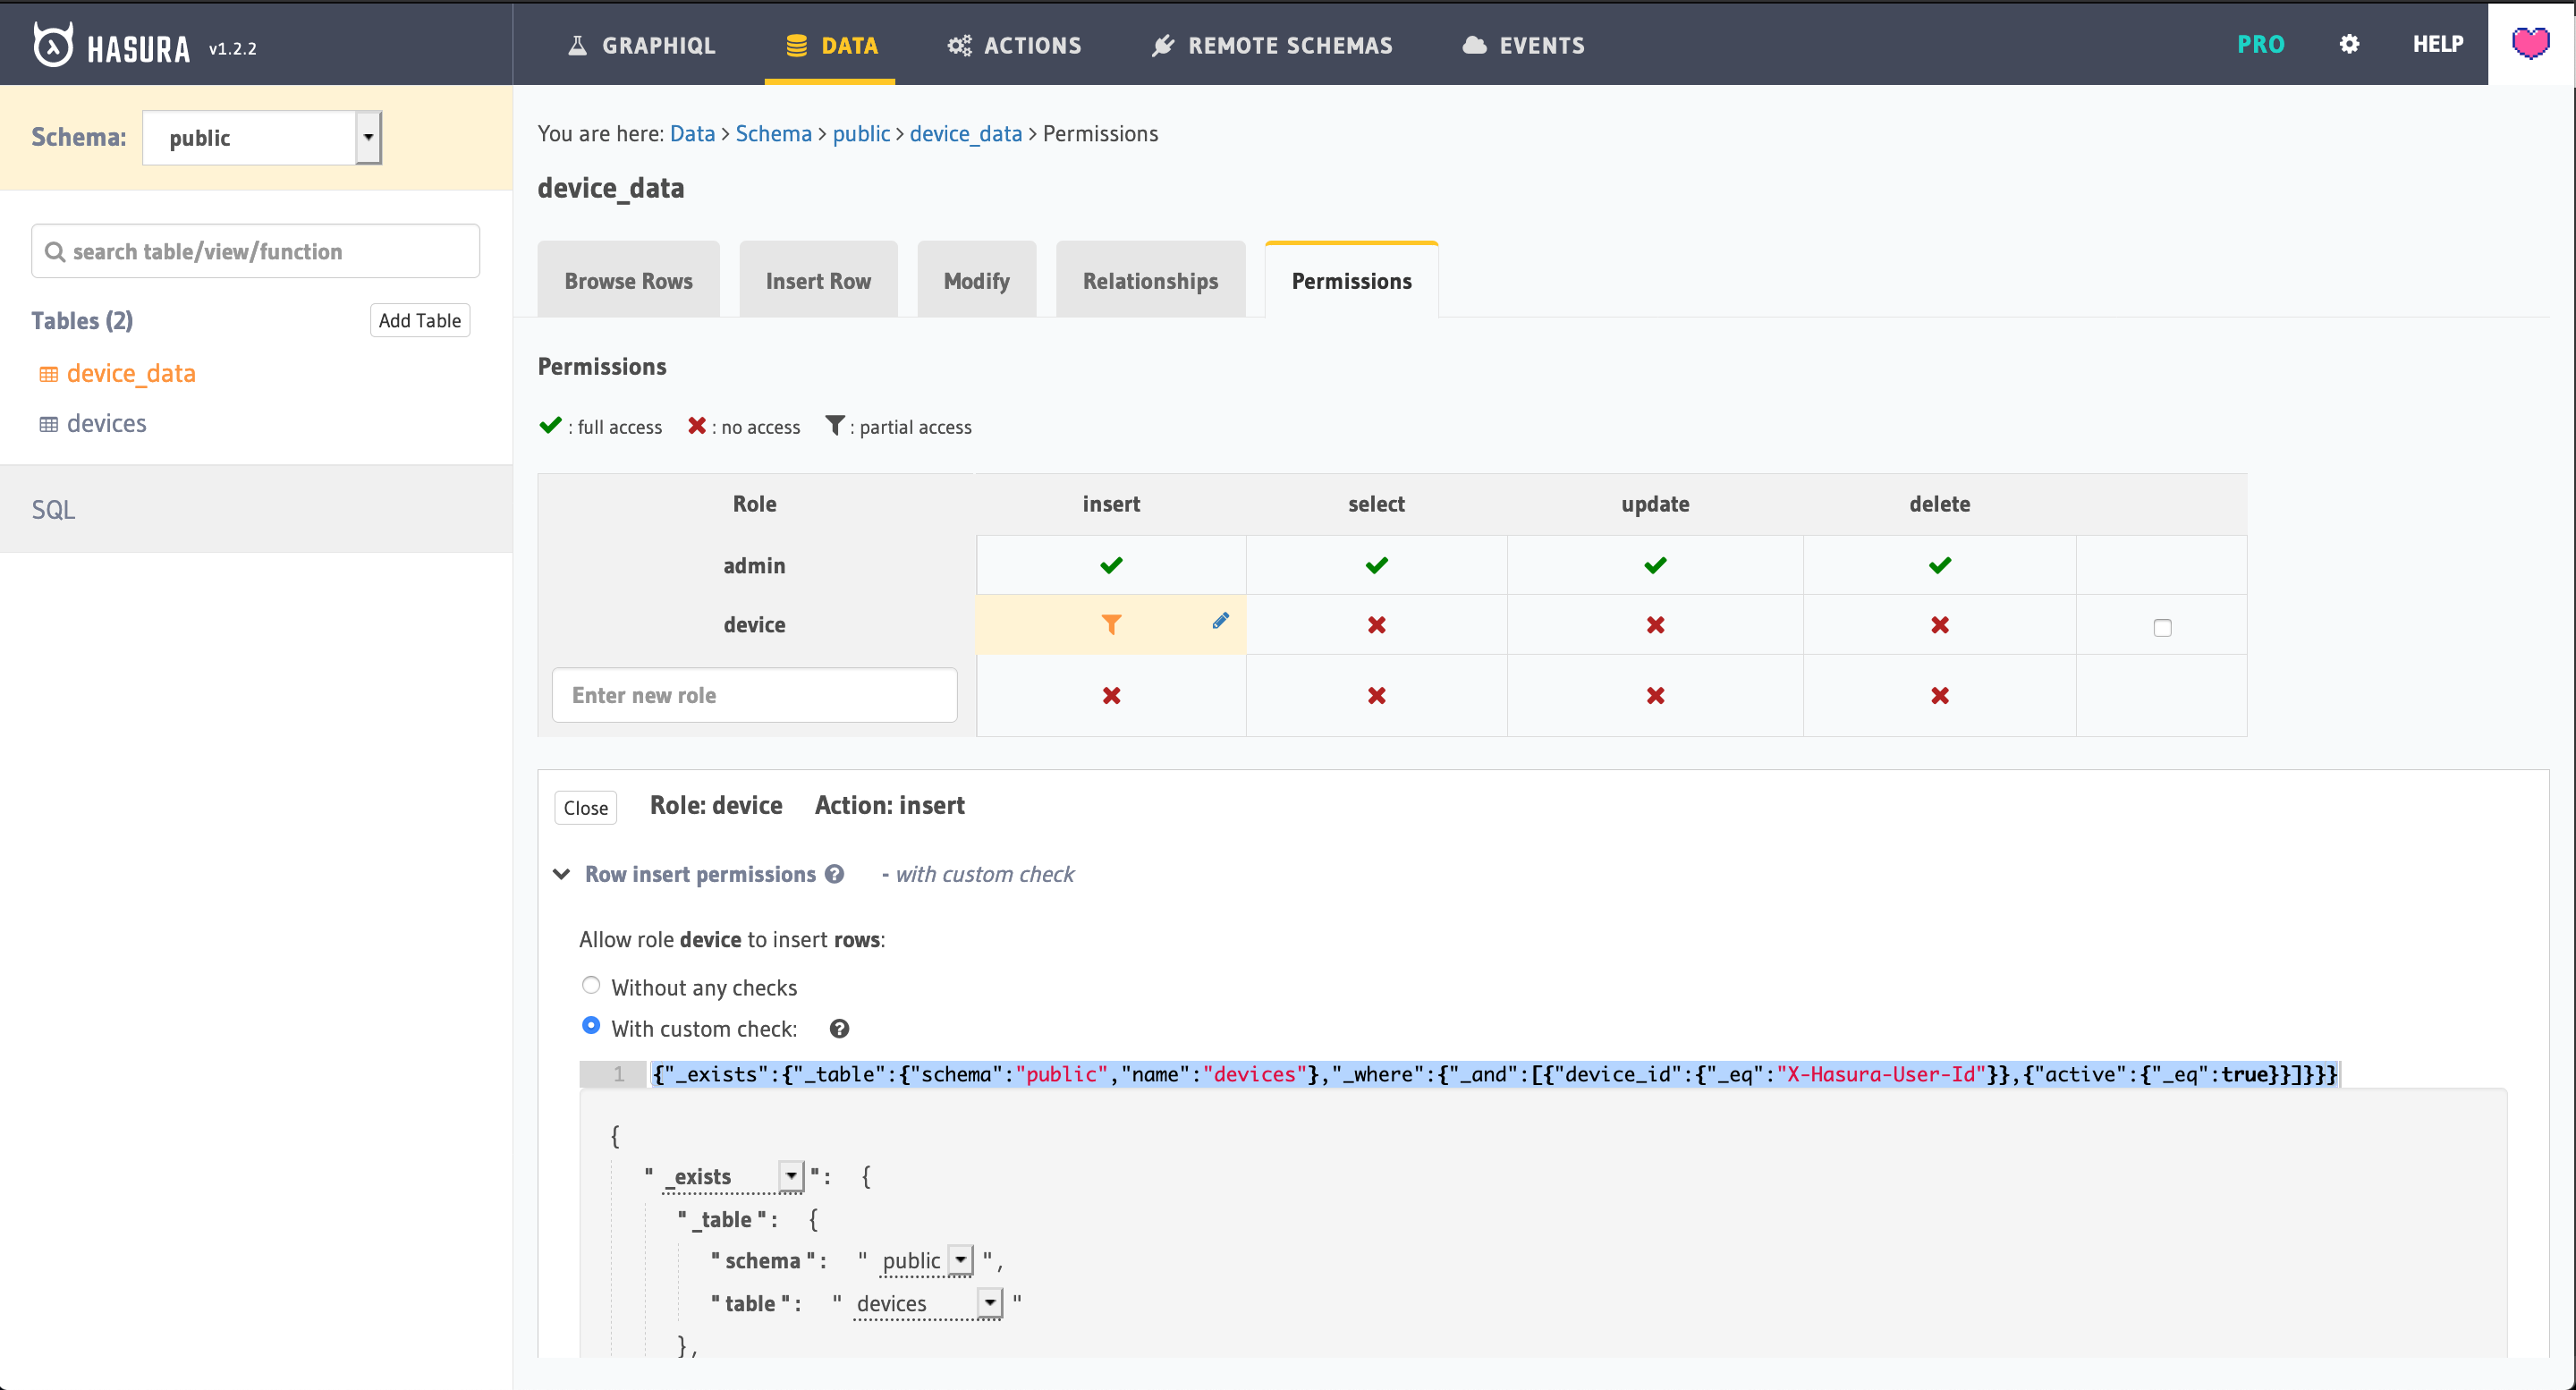2576x1390 pixels.
Task: Open the Schema public dropdown
Action: point(262,138)
